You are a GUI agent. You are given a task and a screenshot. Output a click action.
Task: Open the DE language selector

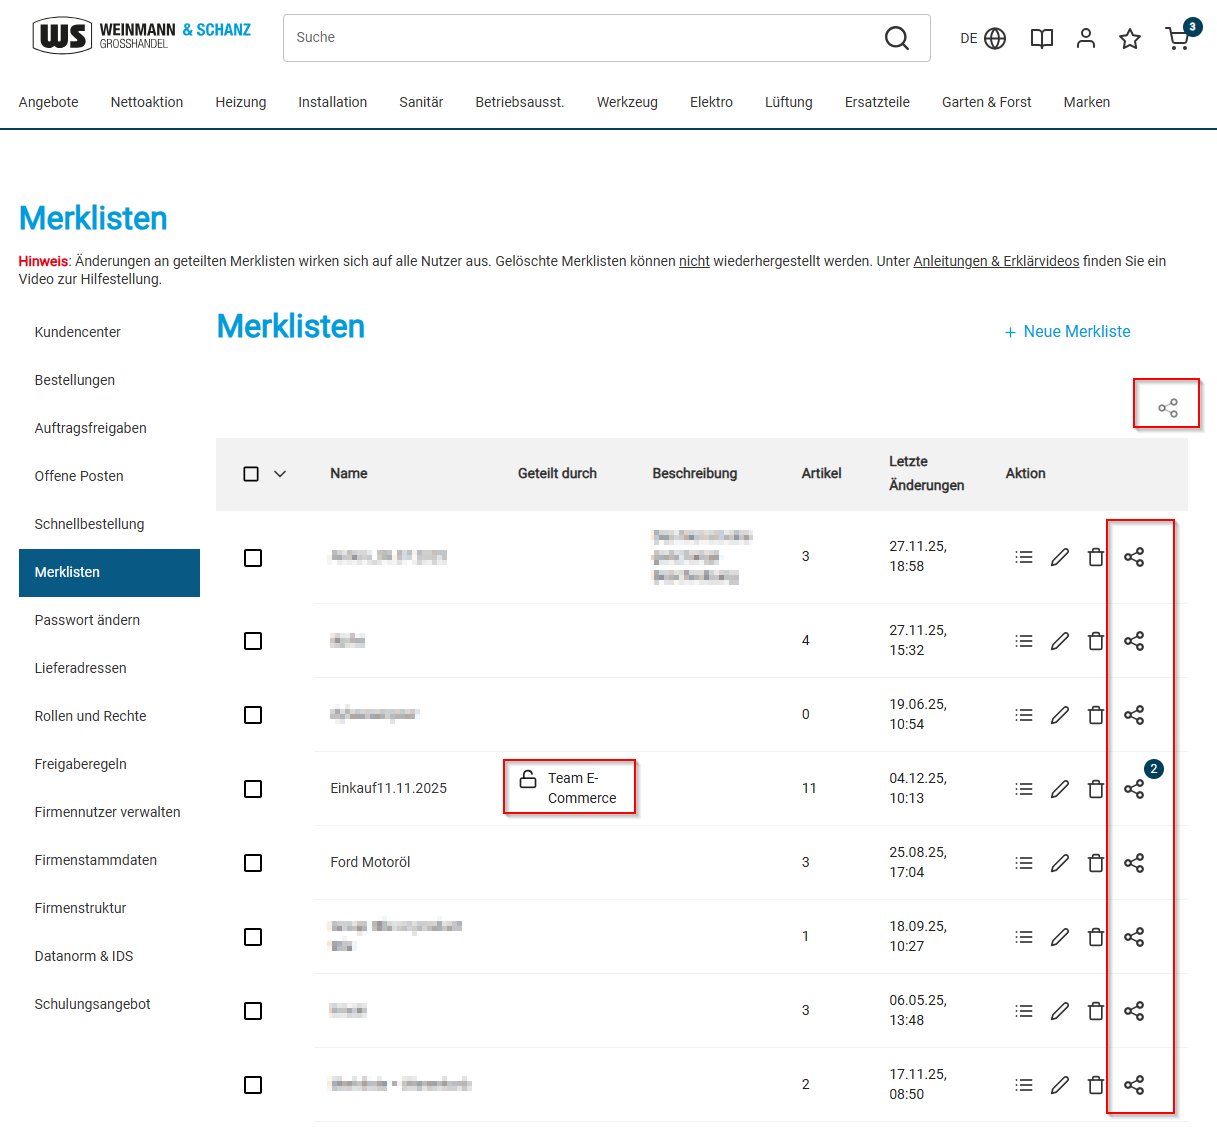[x=982, y=39]
